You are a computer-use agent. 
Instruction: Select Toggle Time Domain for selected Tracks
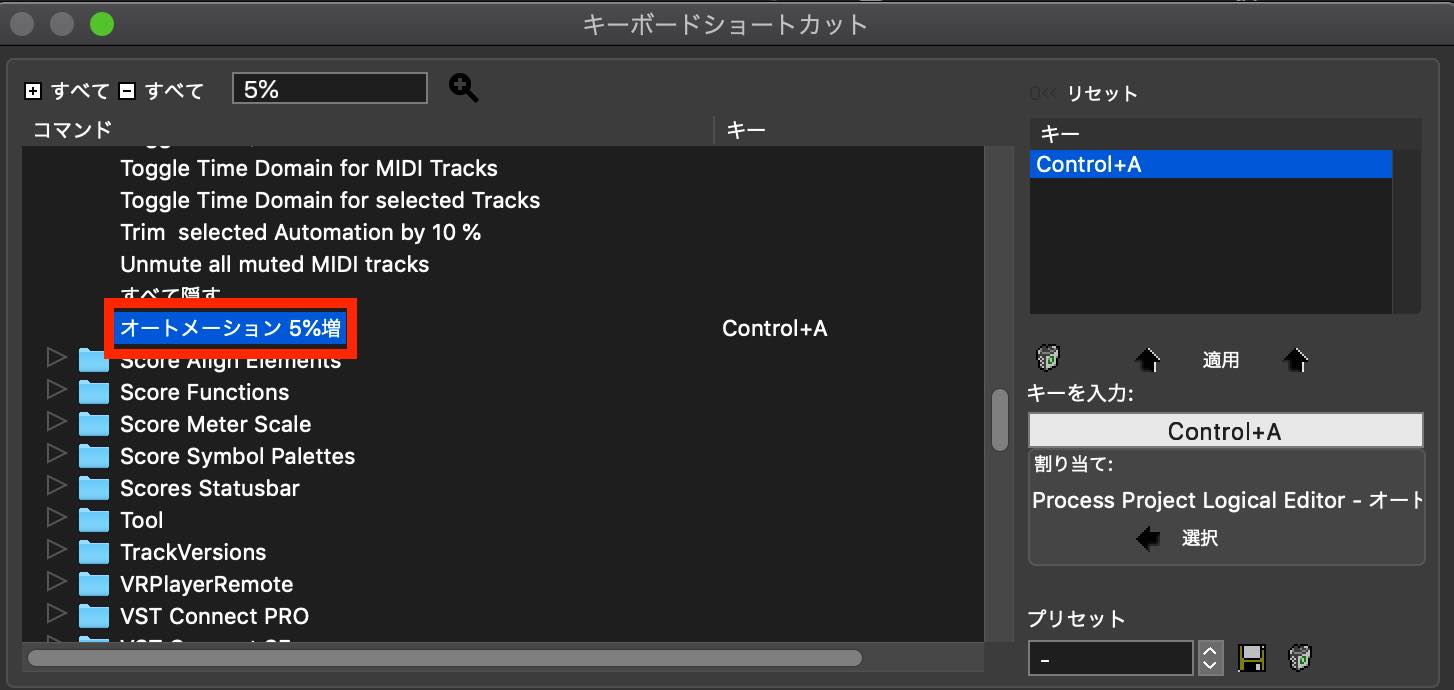(x=330, y=200)
